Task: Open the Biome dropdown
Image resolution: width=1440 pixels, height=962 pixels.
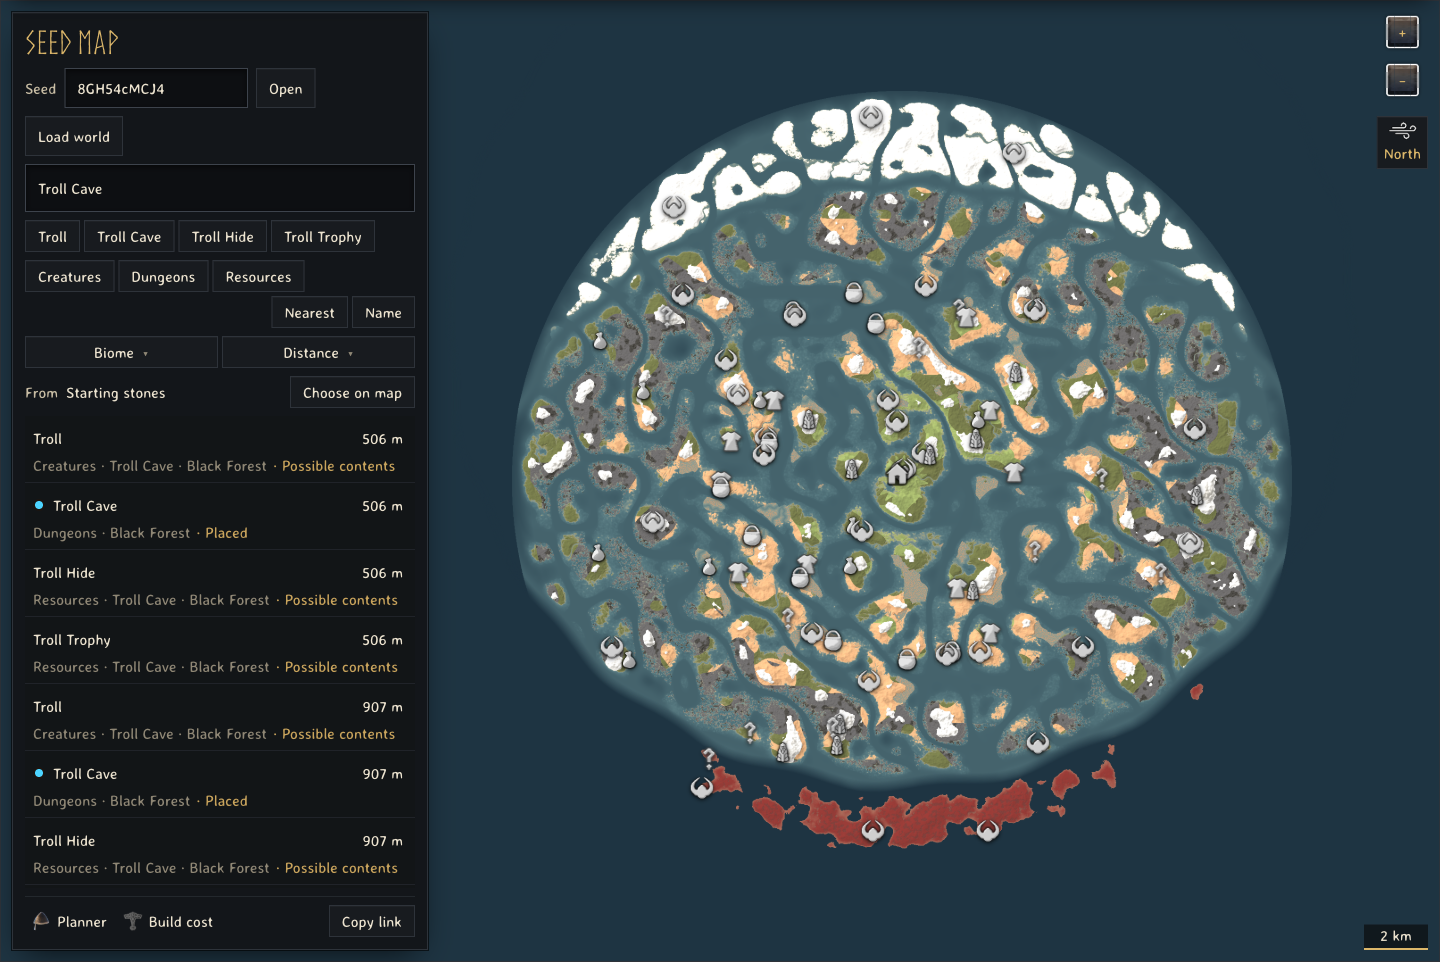Action: (x=121, y=353)
